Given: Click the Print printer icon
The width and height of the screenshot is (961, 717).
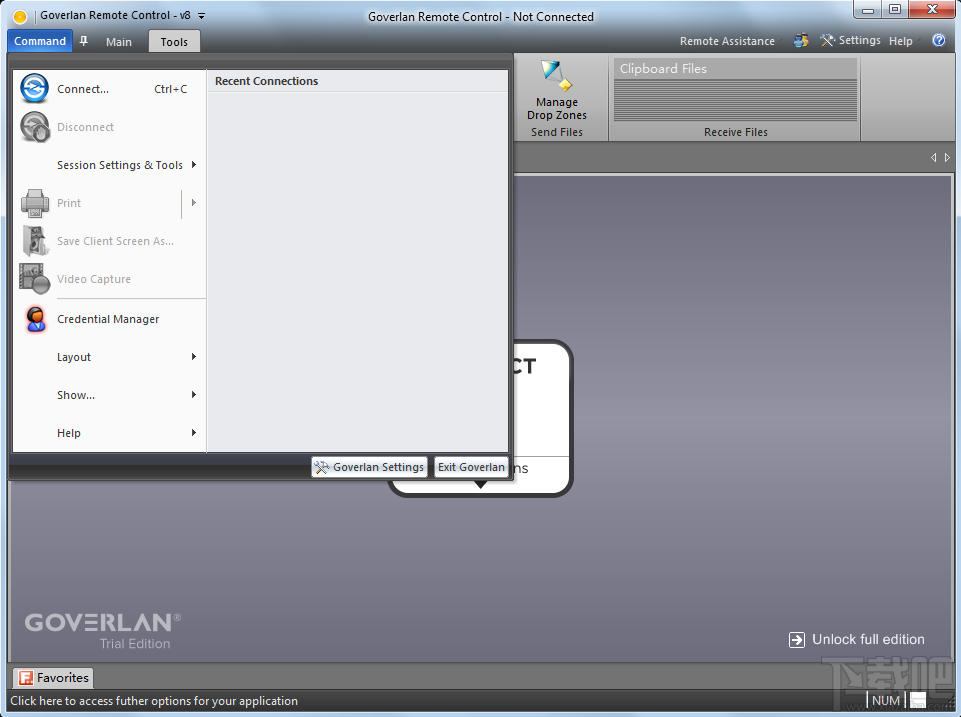Looking at the screenshot, I should (x=34, y=203).
